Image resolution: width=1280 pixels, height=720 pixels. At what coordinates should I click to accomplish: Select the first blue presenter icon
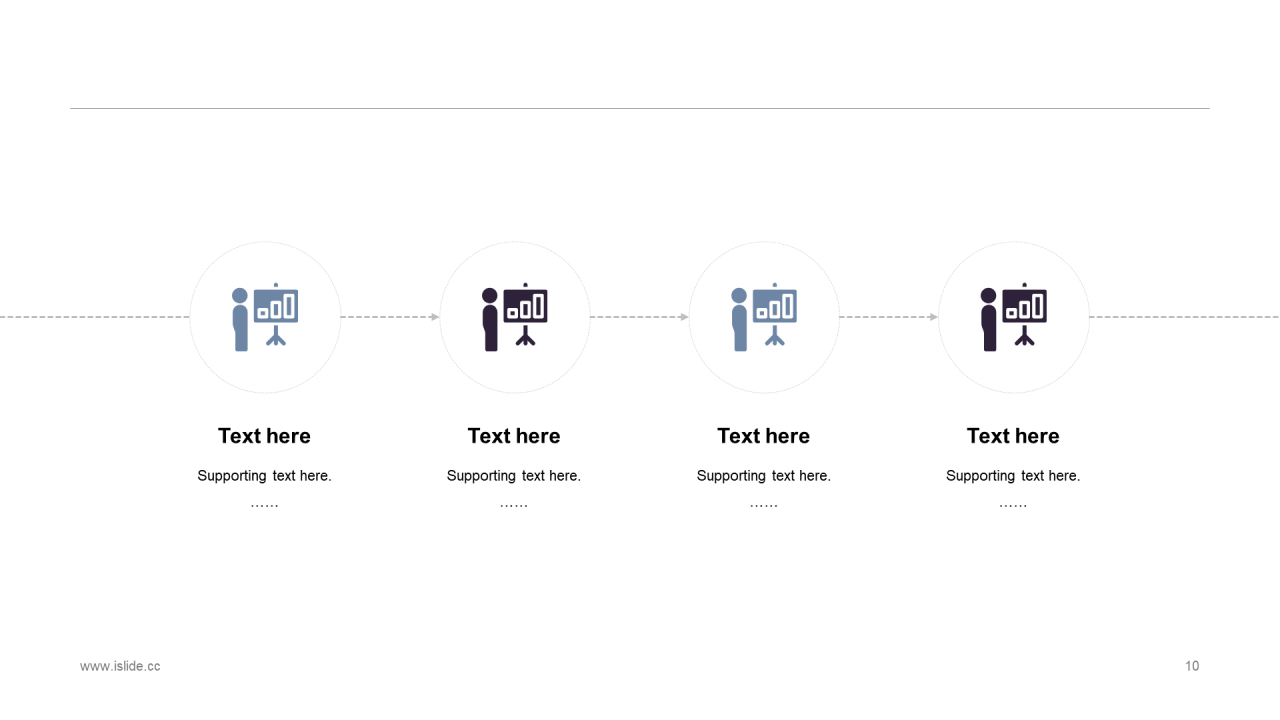[265, 317]
